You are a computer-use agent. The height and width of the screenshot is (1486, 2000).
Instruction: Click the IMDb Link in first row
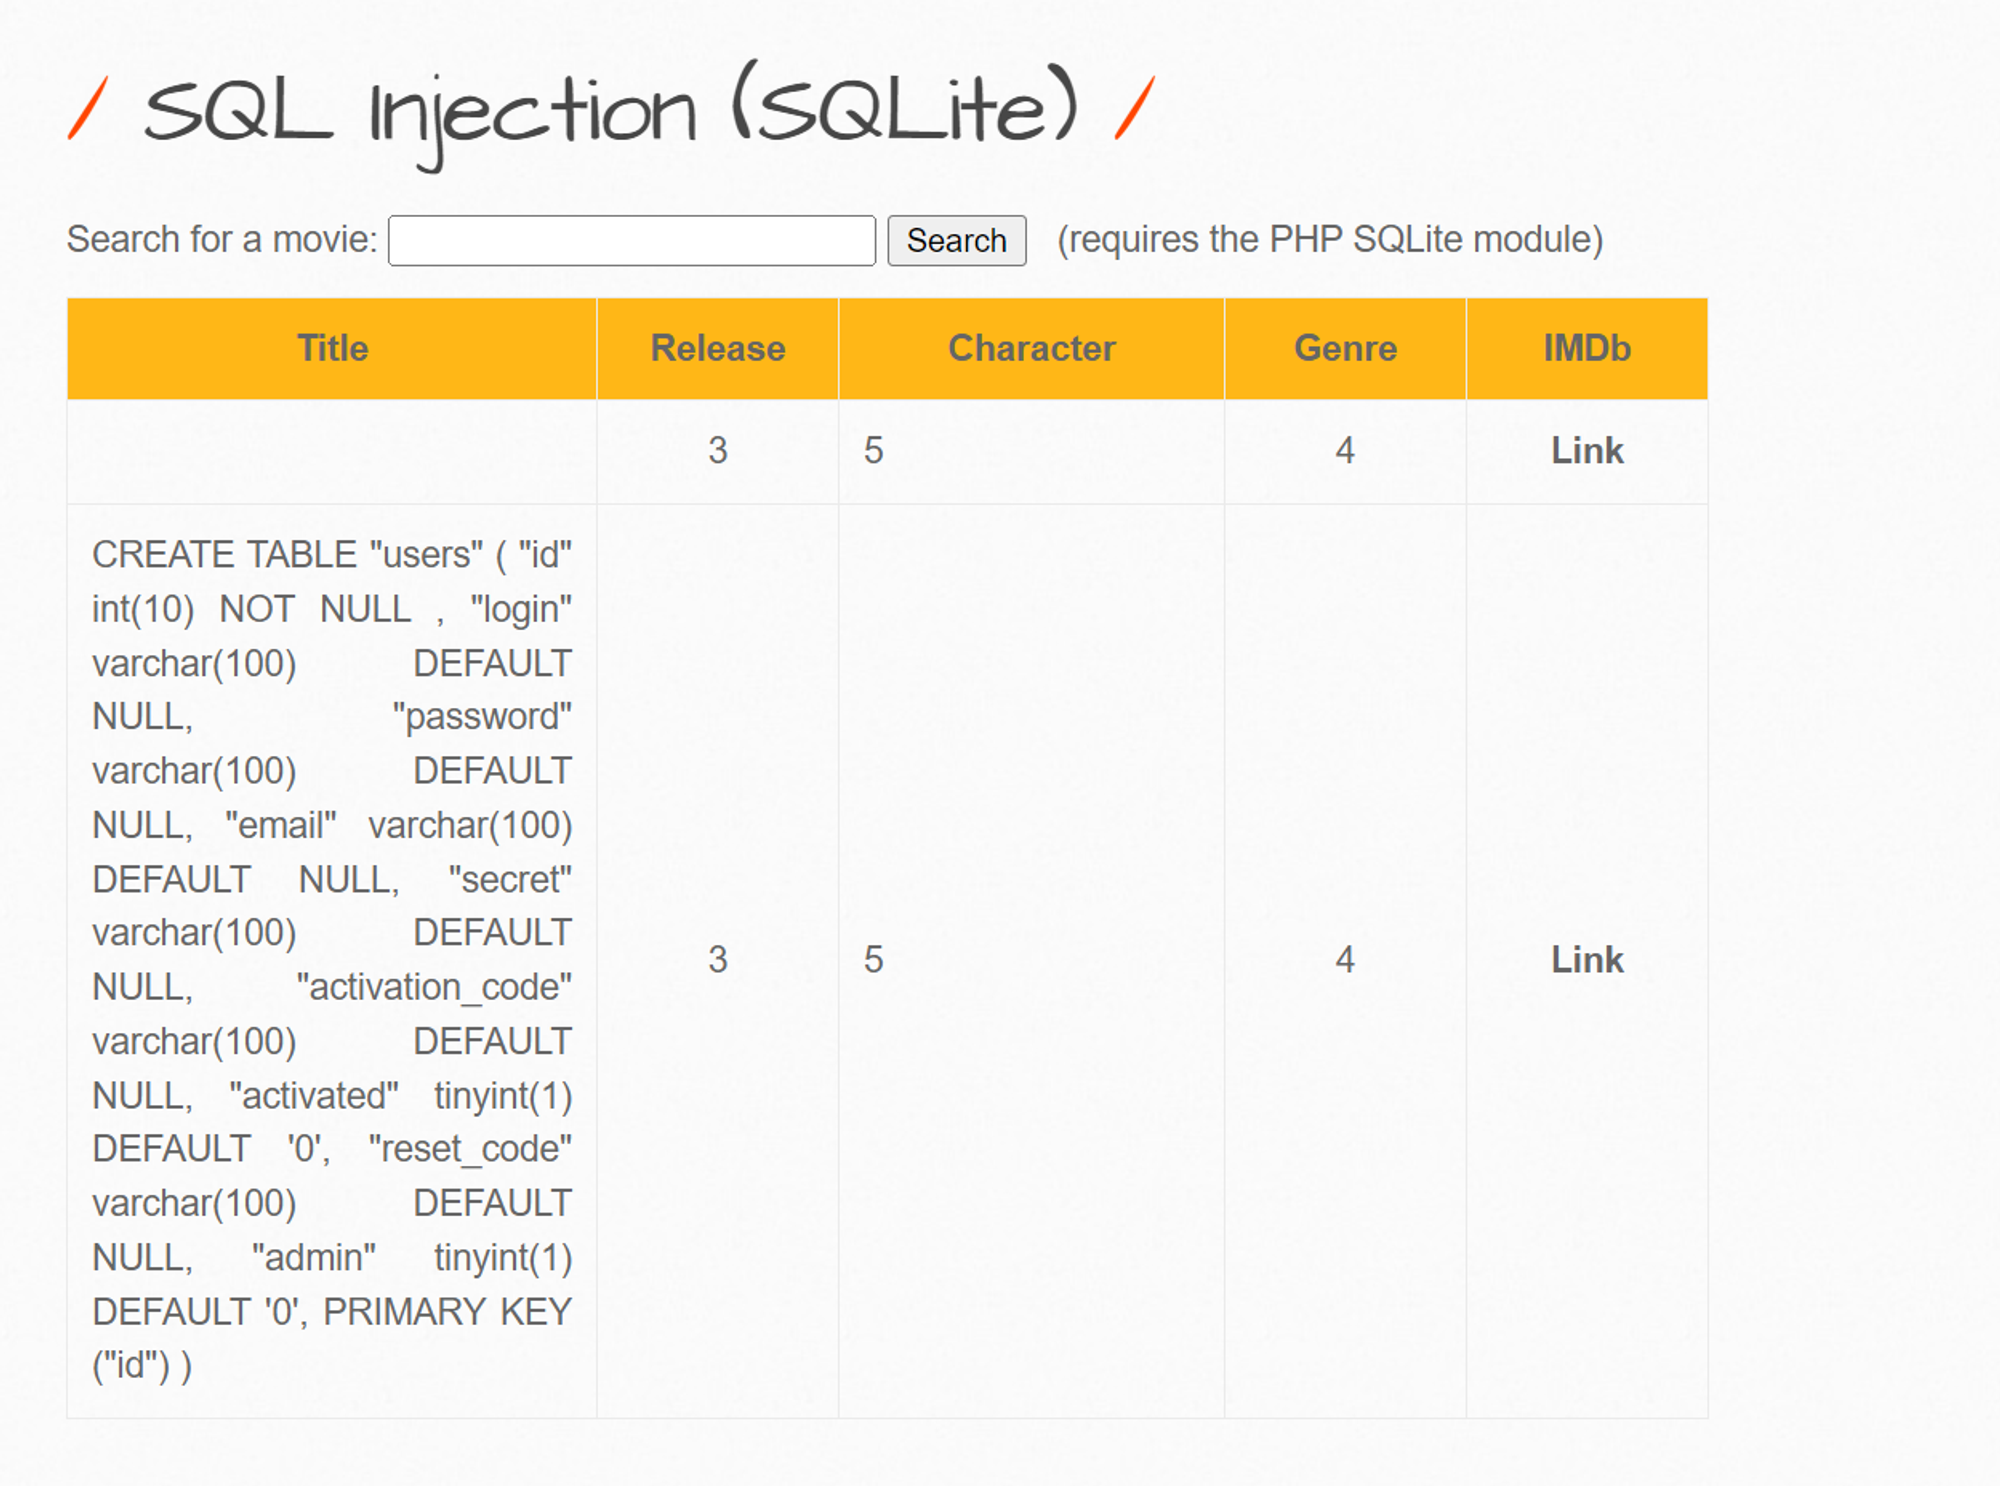pos(1583,448)
